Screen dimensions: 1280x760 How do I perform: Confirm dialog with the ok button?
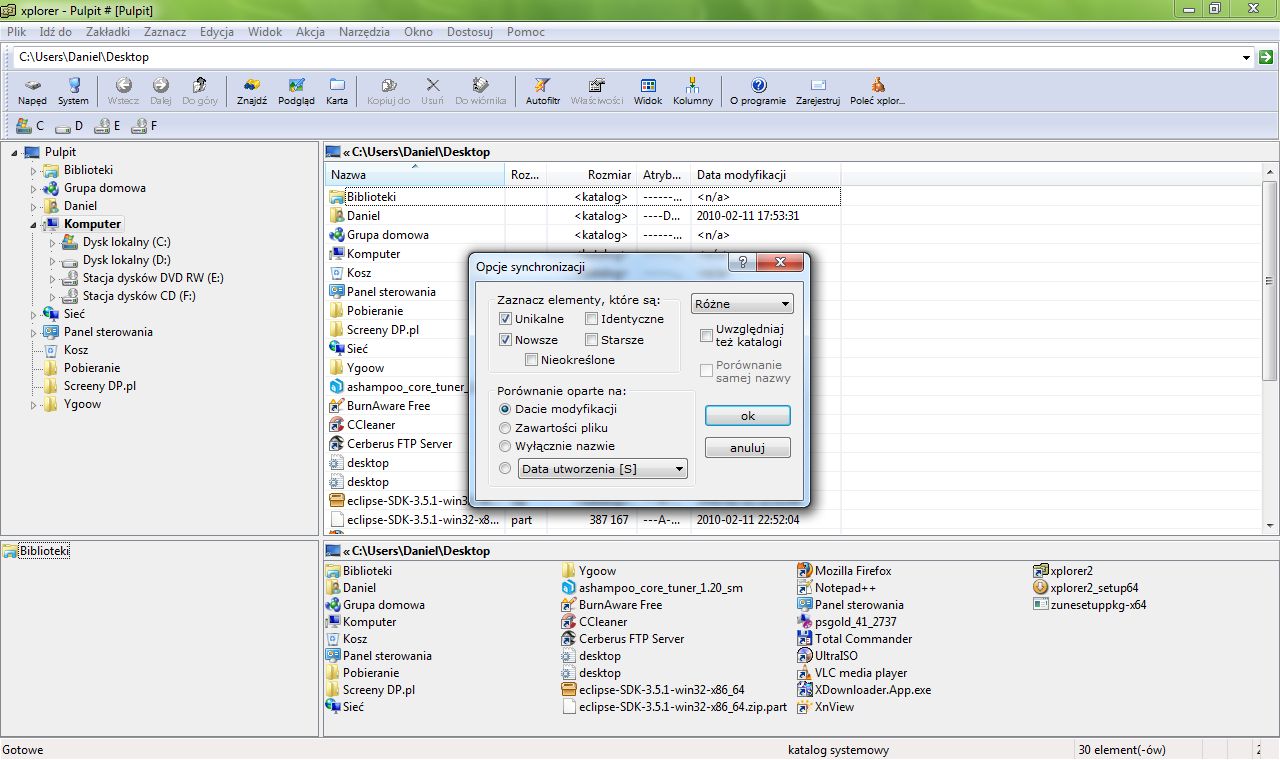[x=748, y=416]
